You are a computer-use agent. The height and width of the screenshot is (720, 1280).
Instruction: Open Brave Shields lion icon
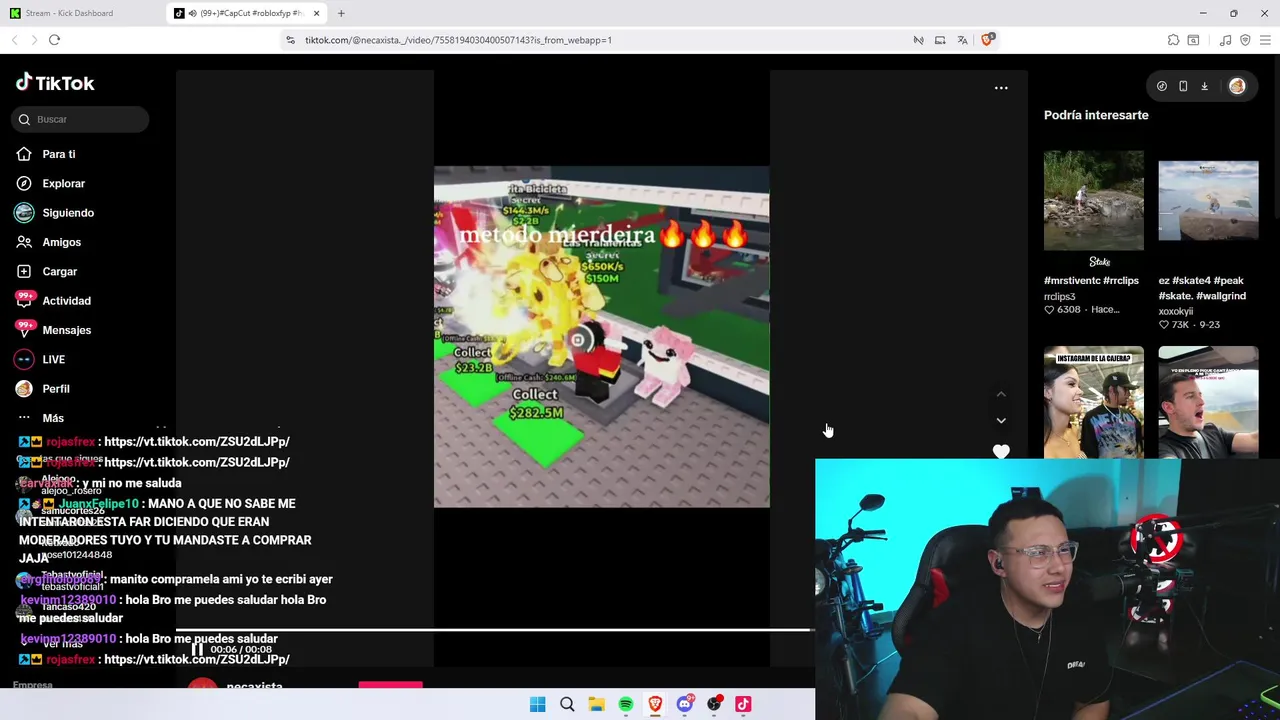click(987, 40)
